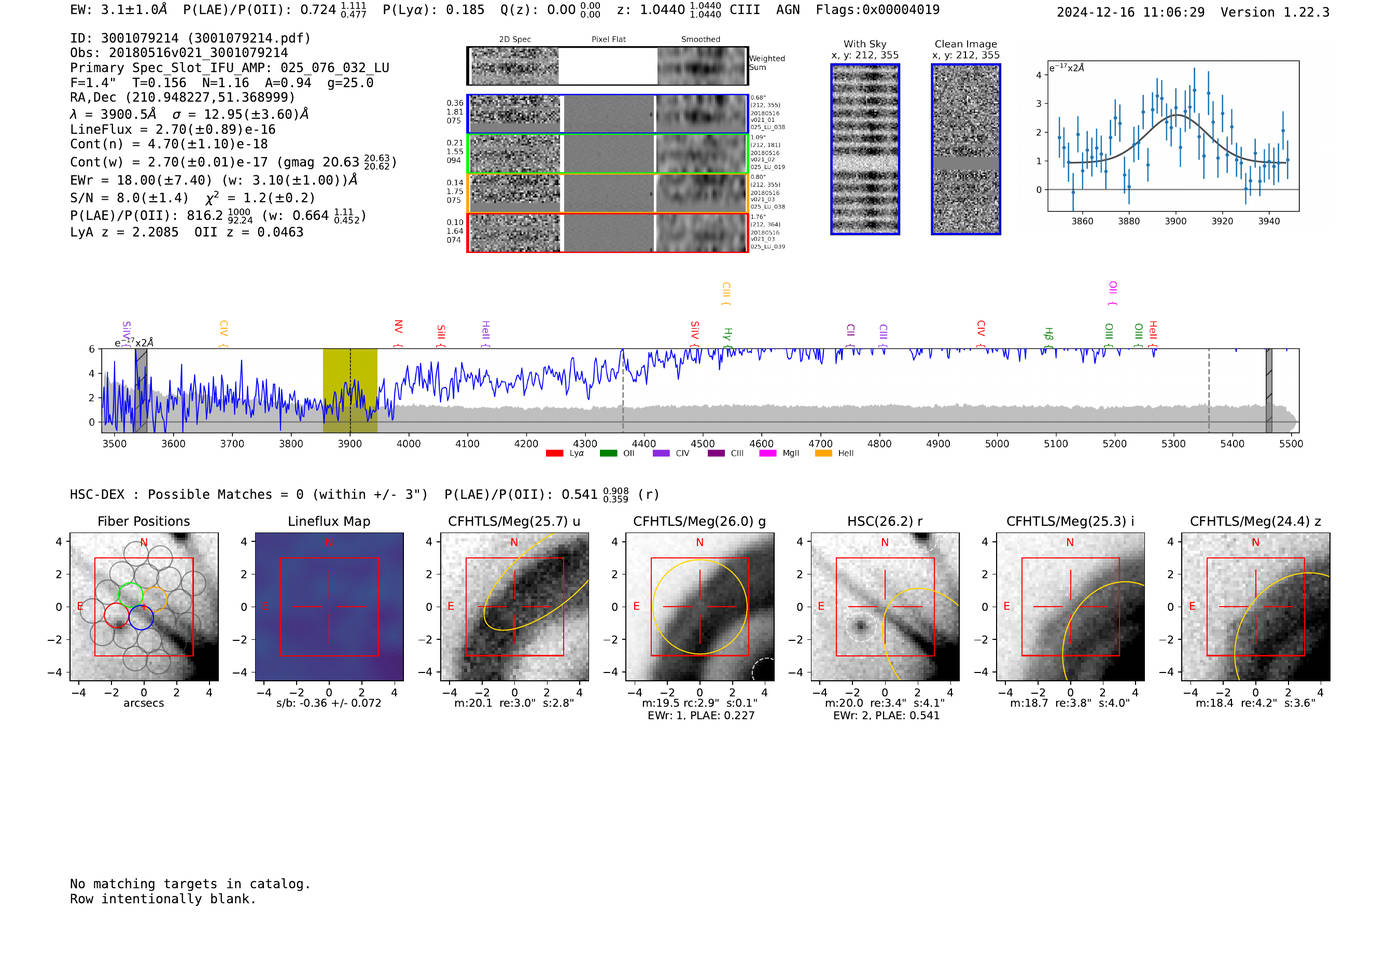Click the dark purple CIII legend swatch
The width and height of the screenshot is (1400, 953).
716,454
